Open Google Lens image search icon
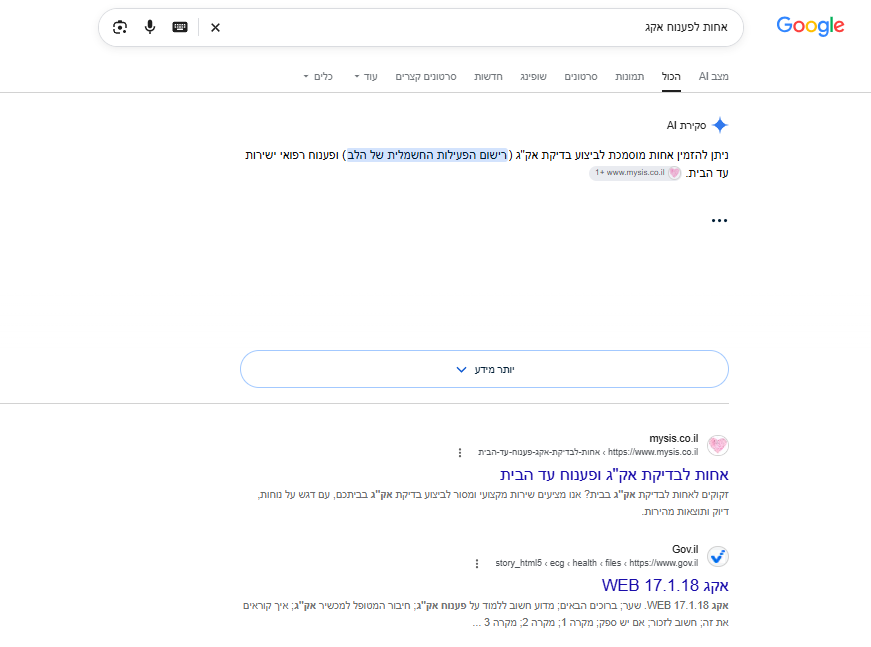 click(x=120, y=27)
